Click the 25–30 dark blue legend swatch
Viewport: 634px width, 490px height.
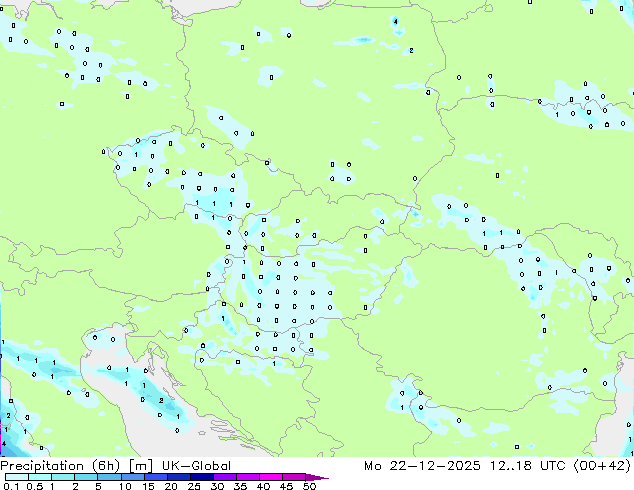point(201,477)
